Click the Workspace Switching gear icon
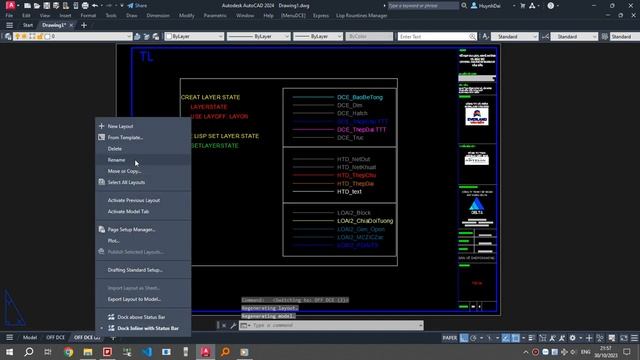 tap(573, 338)
